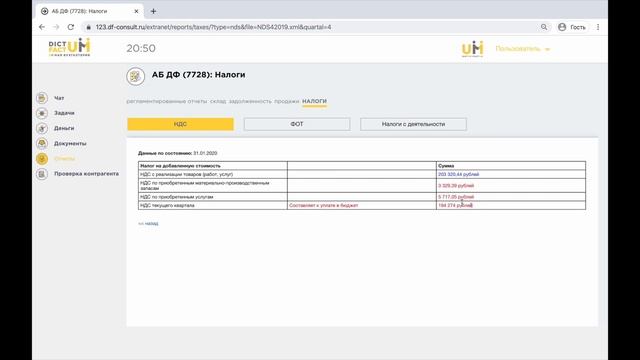Reload the page

click(71, 27)
